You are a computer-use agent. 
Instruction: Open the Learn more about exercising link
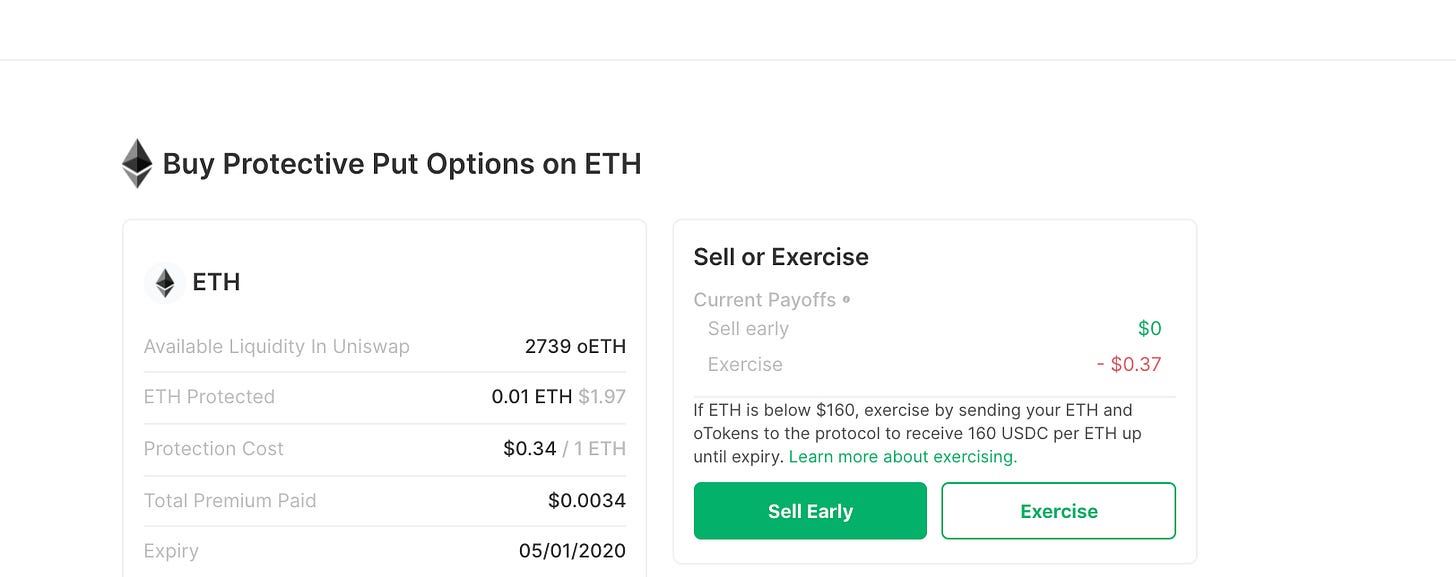902,457
